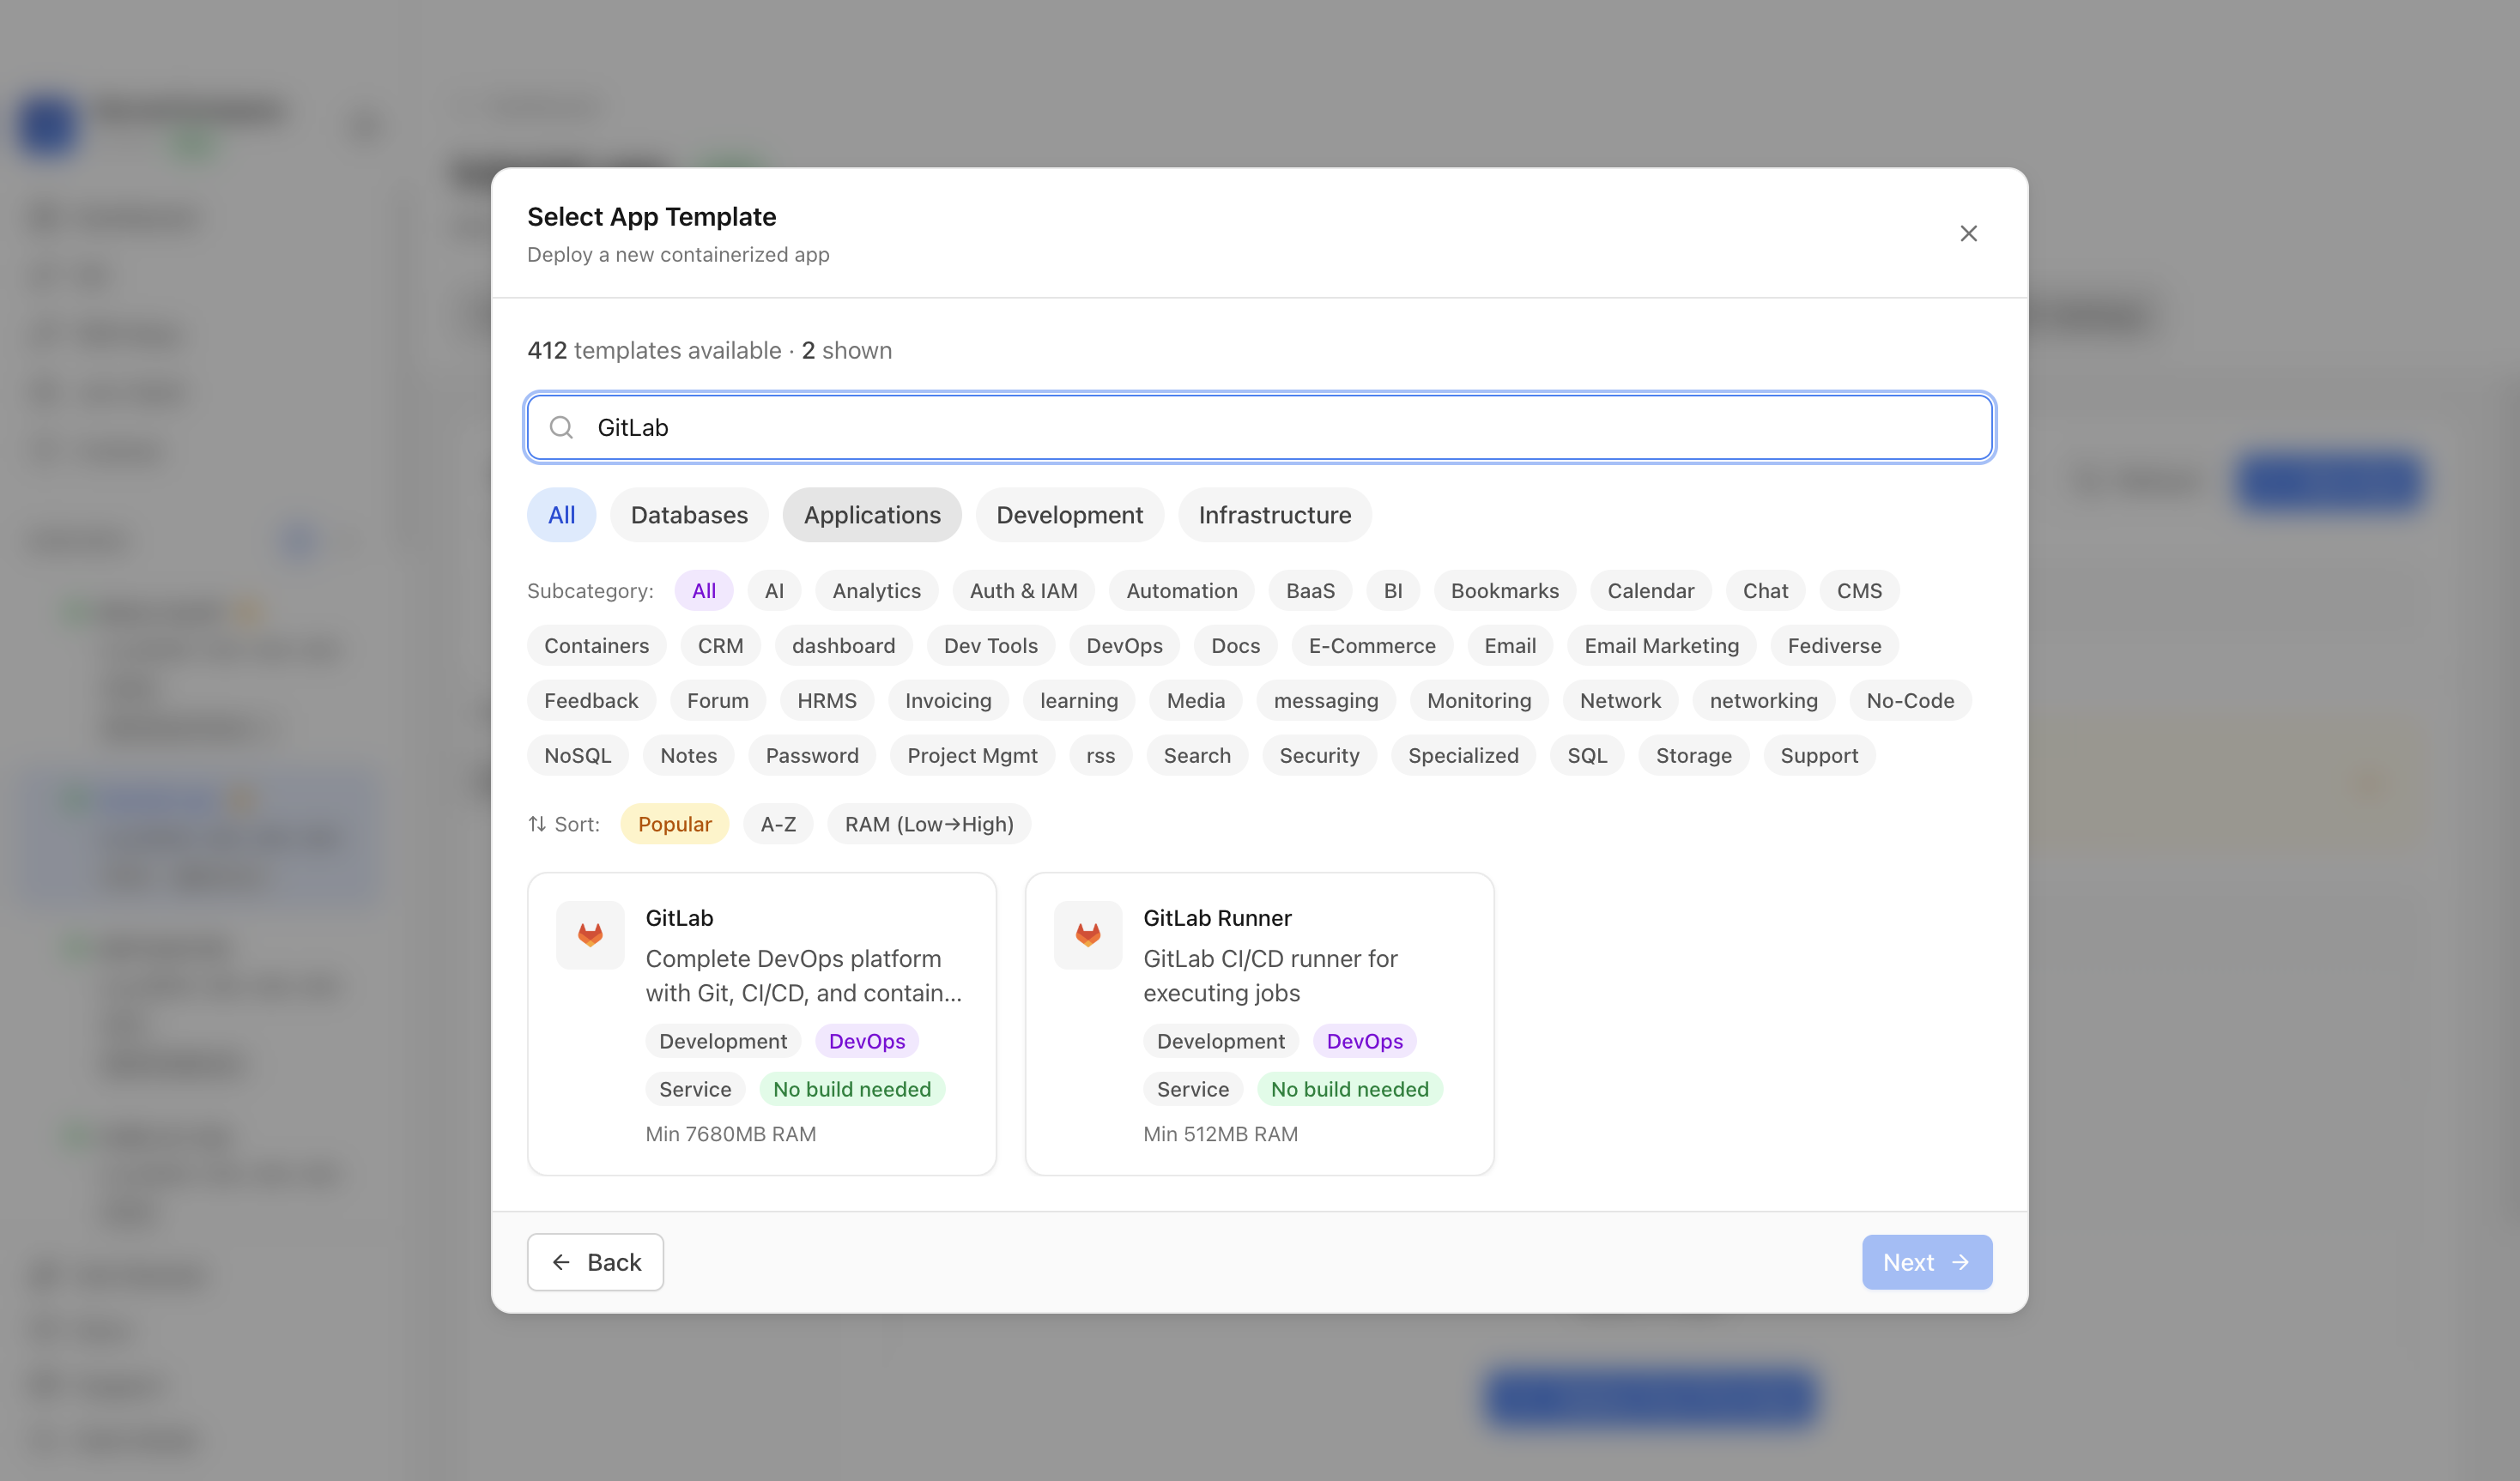Click the Next button
This screenshot has width=2520, height=1481.
(x=1927, y=1262)
